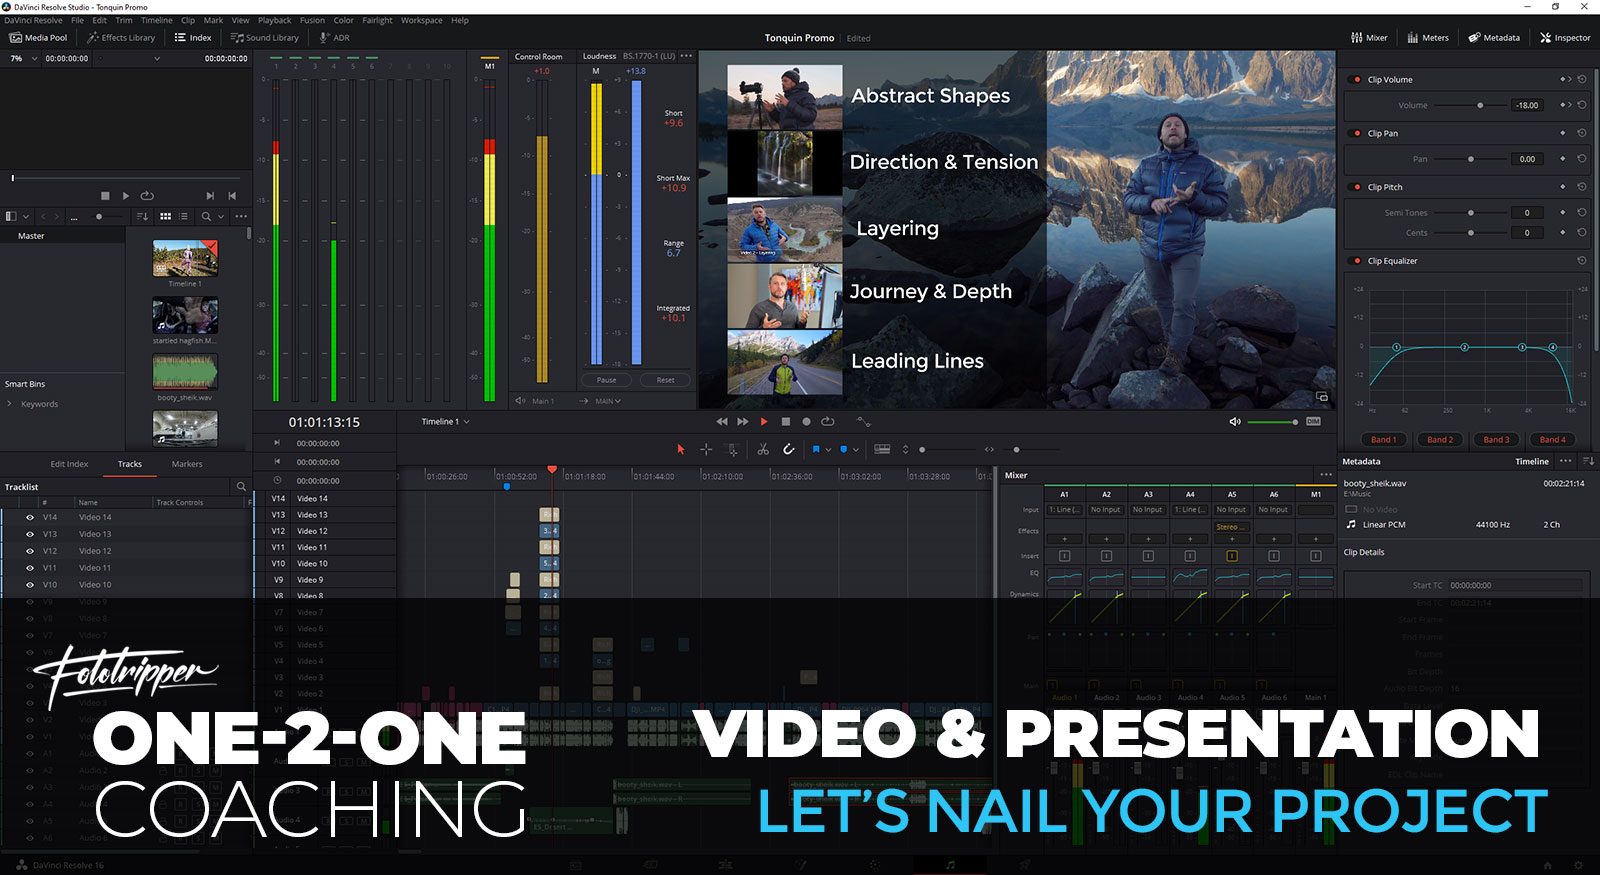
Task: Toggle the DIM monitoring button
Action: [x=1313, y=422]
